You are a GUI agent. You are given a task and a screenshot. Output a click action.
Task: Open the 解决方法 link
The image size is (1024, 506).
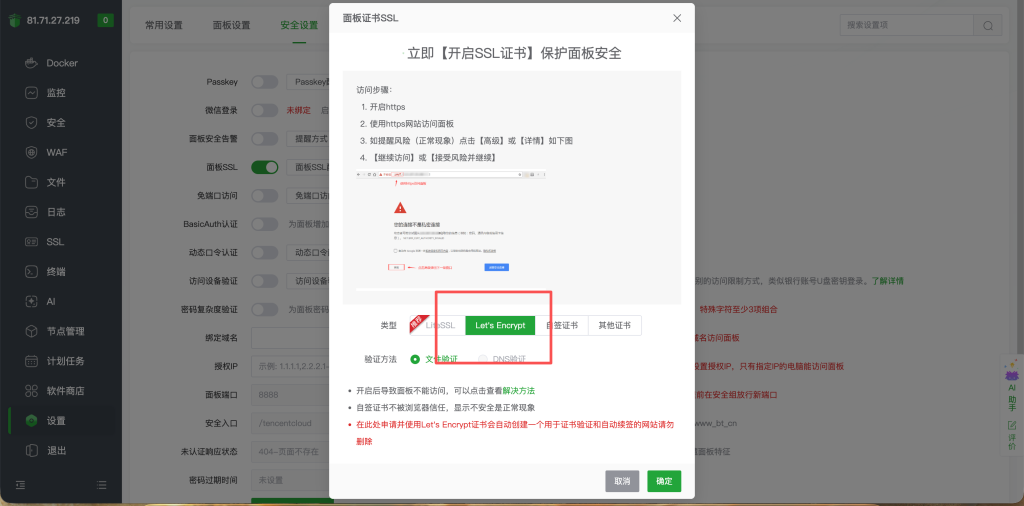[519, 390]
